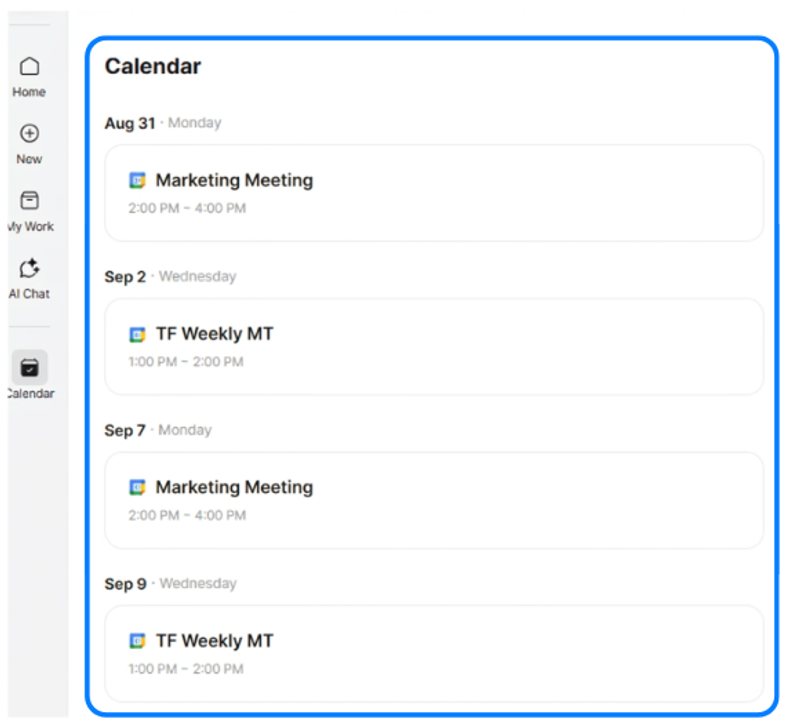The width and height of the screenshot is (800, 721).
Task: Select the AI Chat label in sidebar
Action: pyautogui.click(x=29, y=294)
